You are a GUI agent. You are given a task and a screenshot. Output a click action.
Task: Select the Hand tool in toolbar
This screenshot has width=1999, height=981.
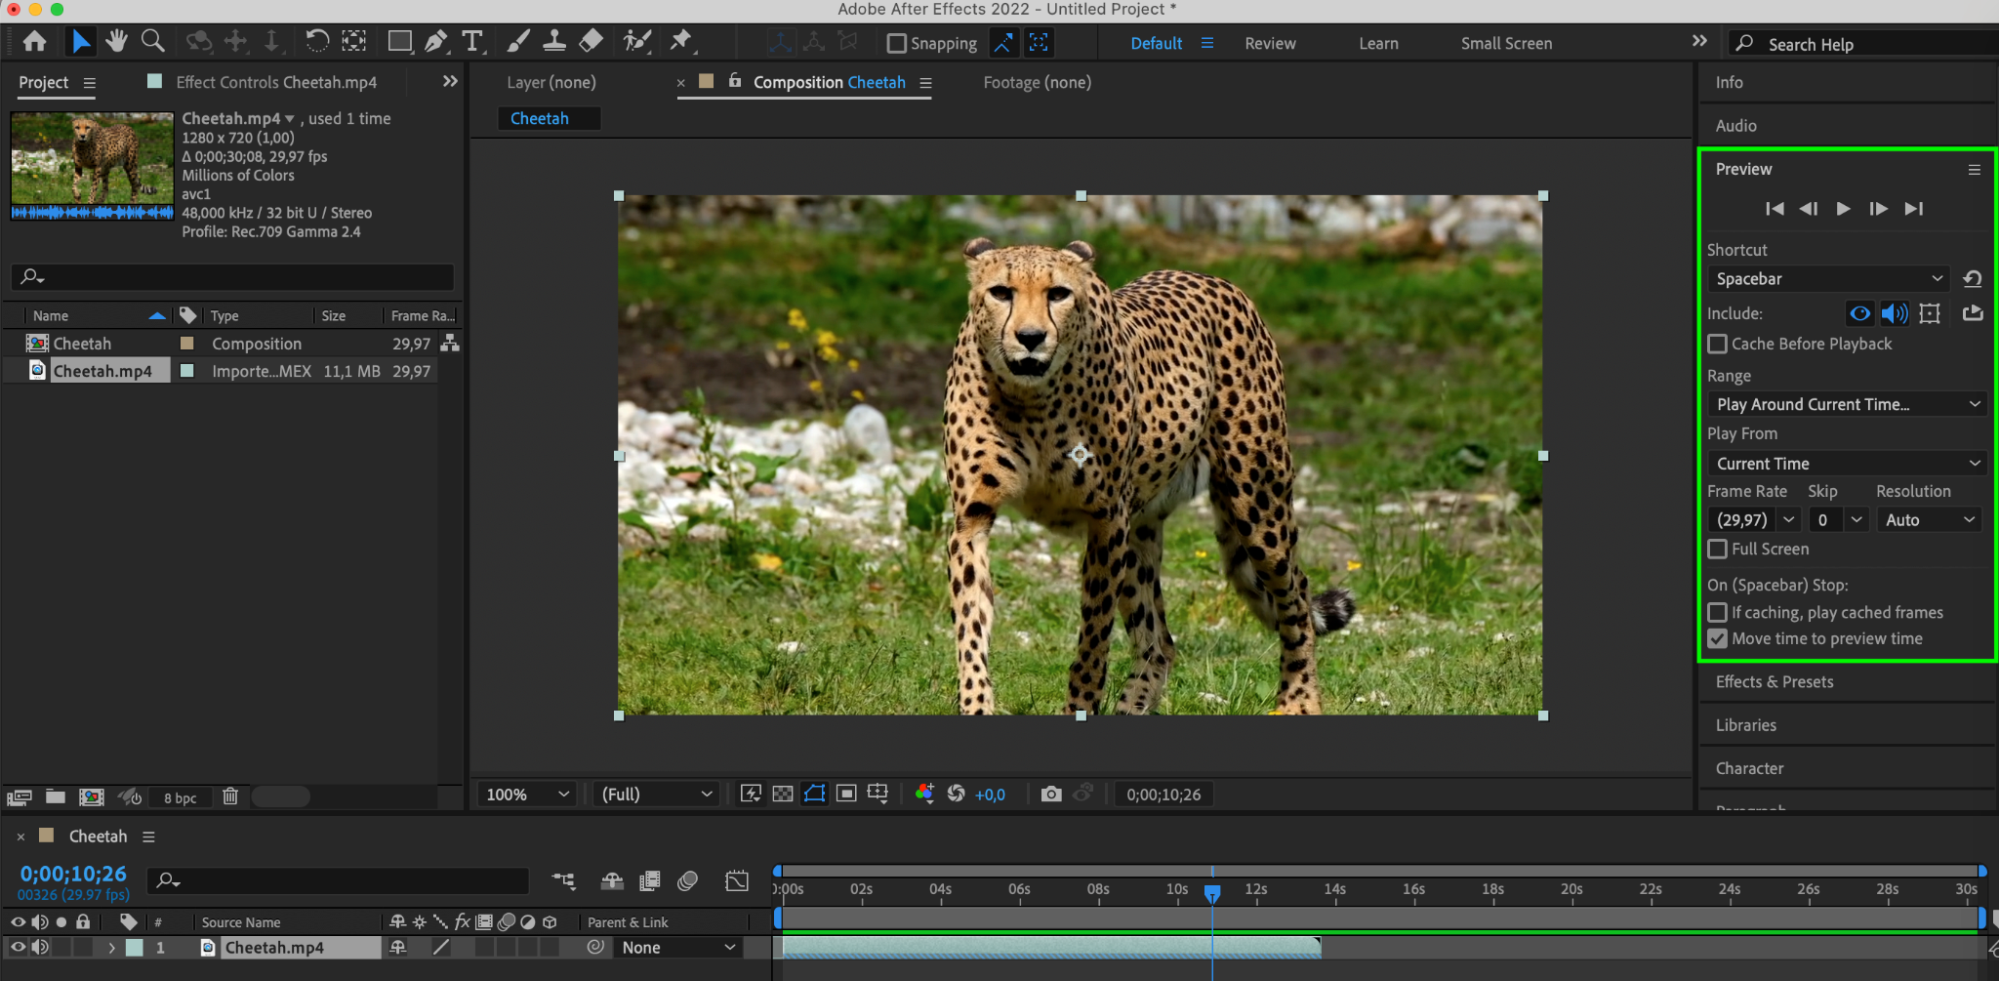pyautogui.click(x=117, y=41)
